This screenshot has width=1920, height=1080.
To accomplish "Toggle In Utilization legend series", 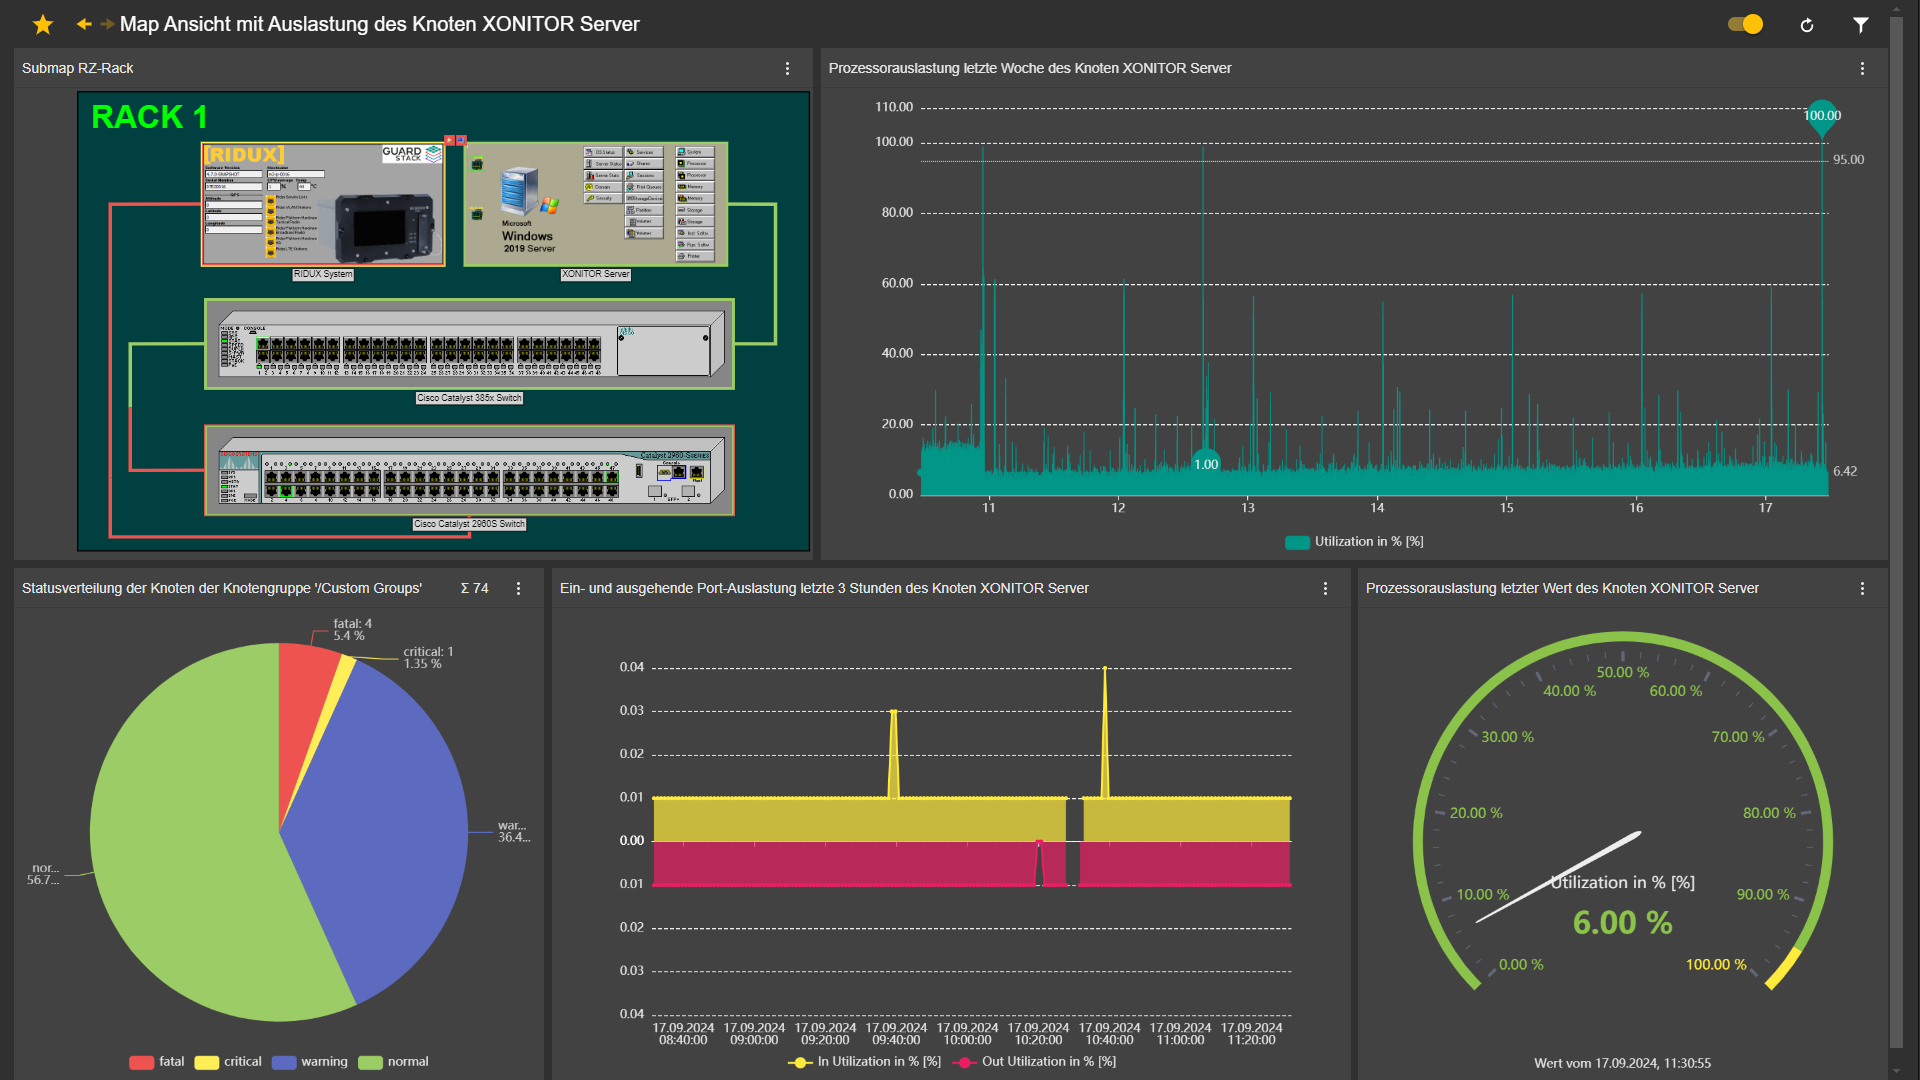I will point(865,1062).
